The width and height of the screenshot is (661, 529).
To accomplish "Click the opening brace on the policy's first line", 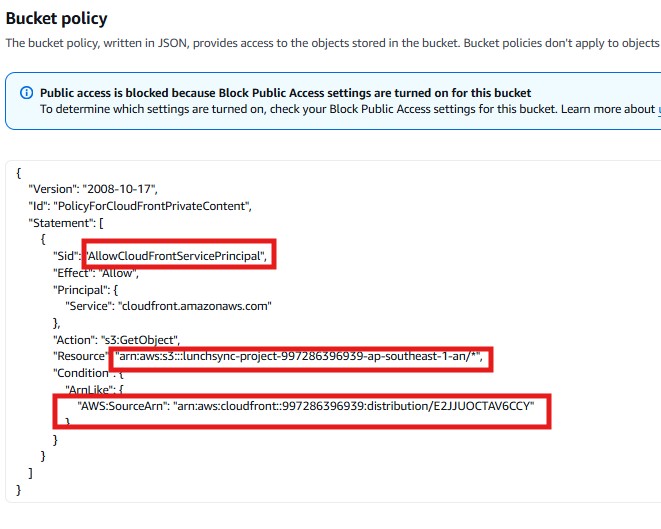I will 19,173.
